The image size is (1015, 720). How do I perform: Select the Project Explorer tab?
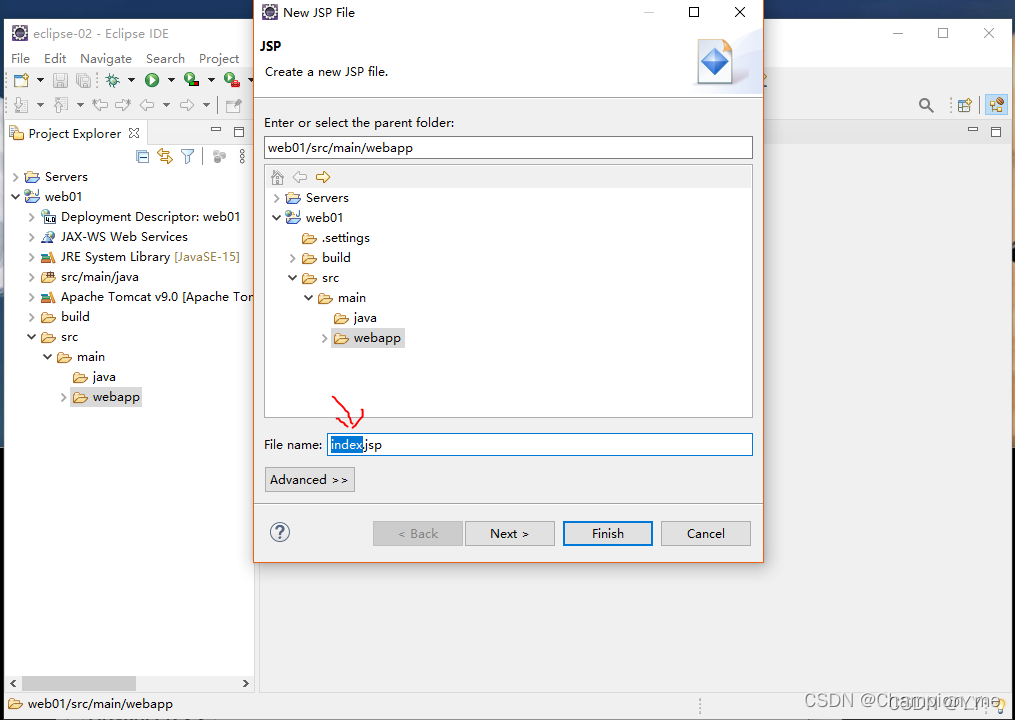(74, 133)
